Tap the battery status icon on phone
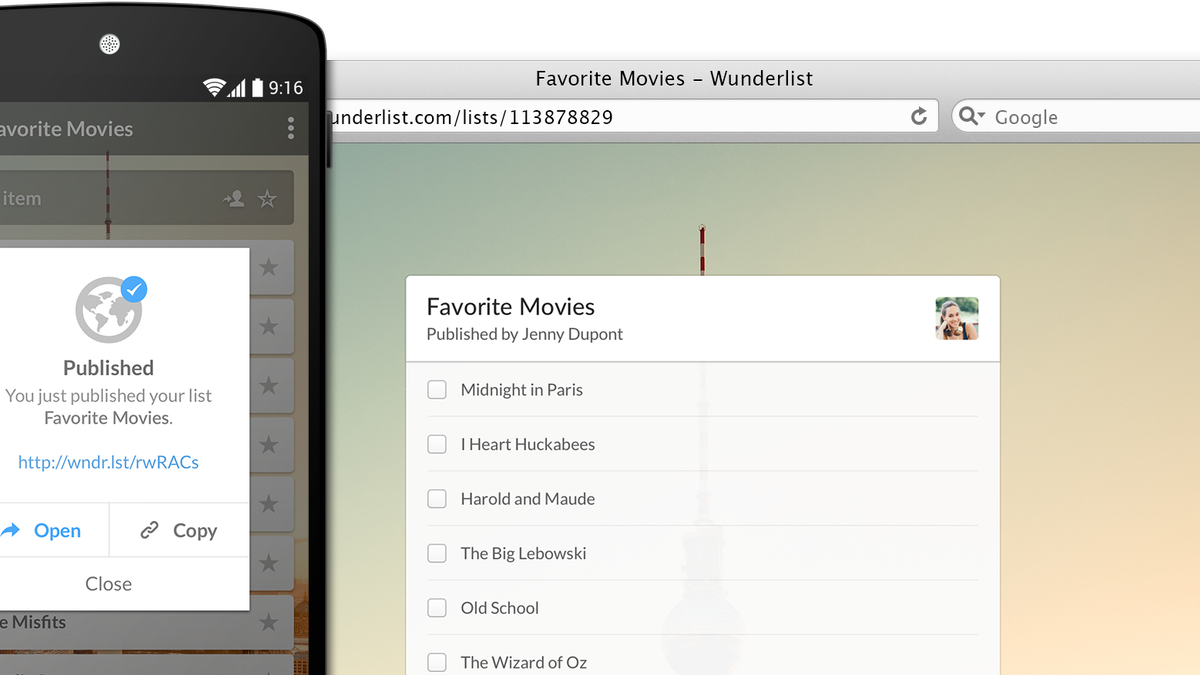Viewport: 1200px width, 675px height. click(258, 88)
